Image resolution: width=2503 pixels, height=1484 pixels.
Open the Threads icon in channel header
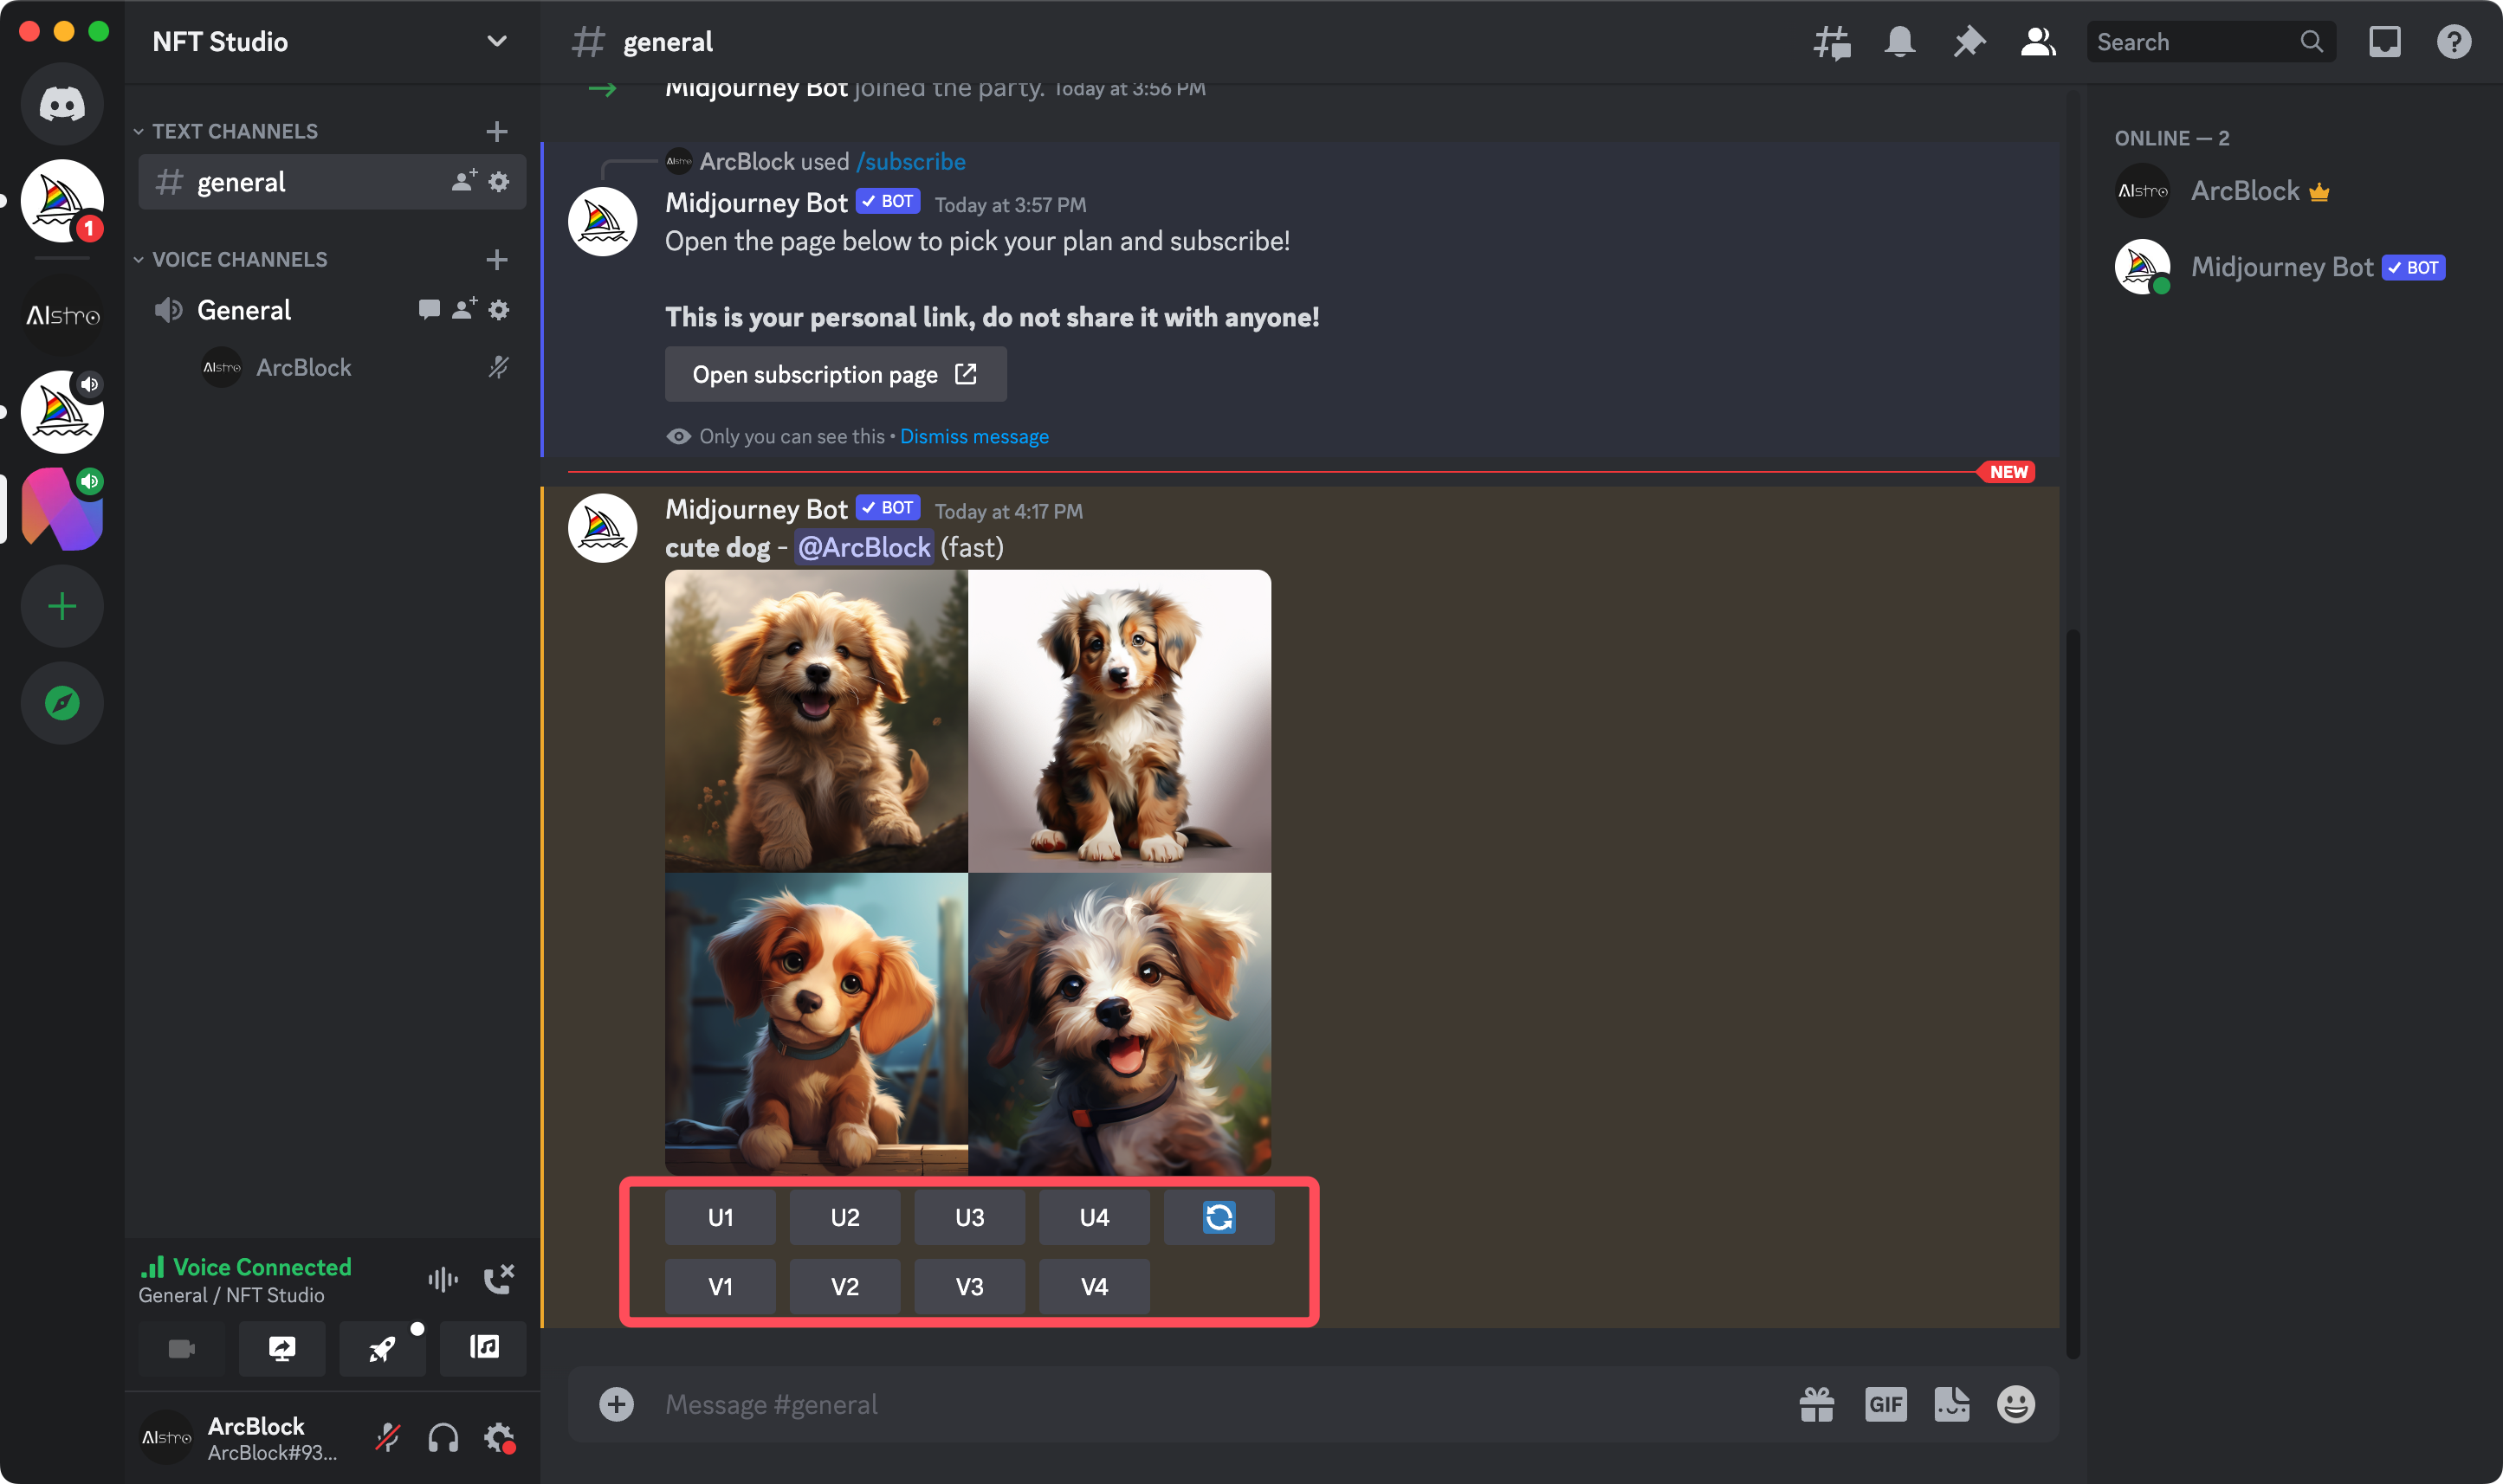point(1831,42)
